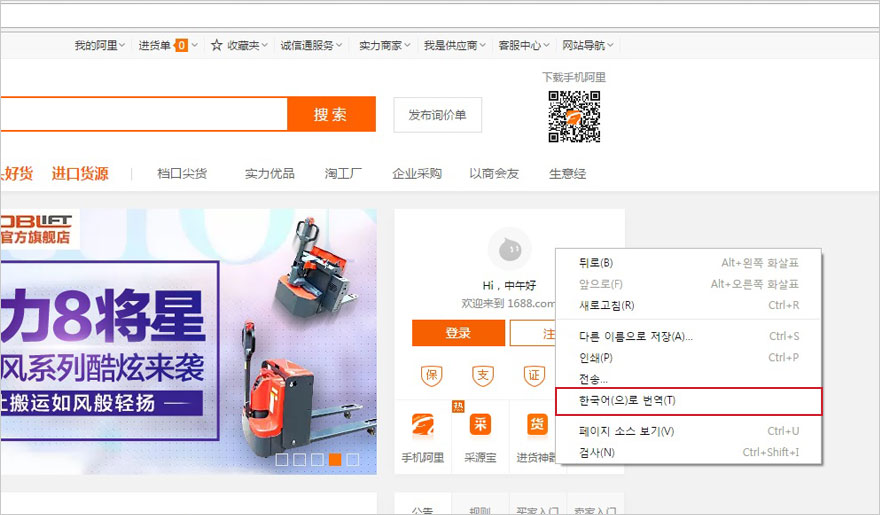Expand the 客服中心 dropdown

(524, 45)
